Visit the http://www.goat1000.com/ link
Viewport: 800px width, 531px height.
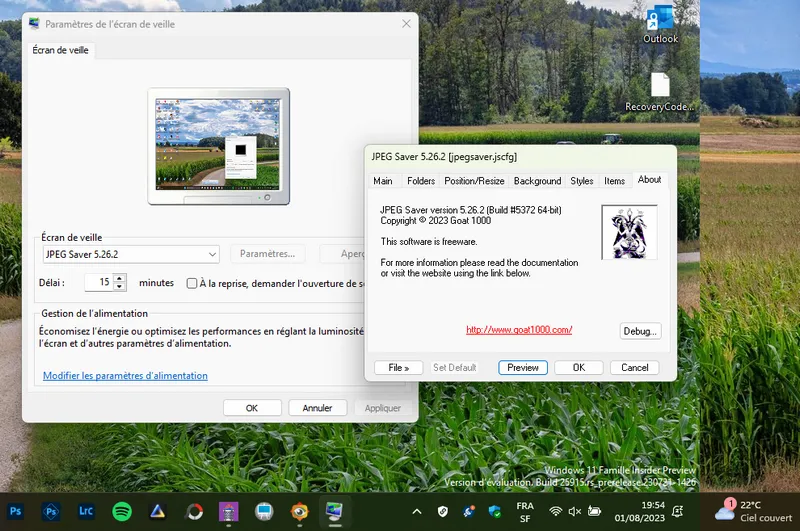[x=519, y=330]
